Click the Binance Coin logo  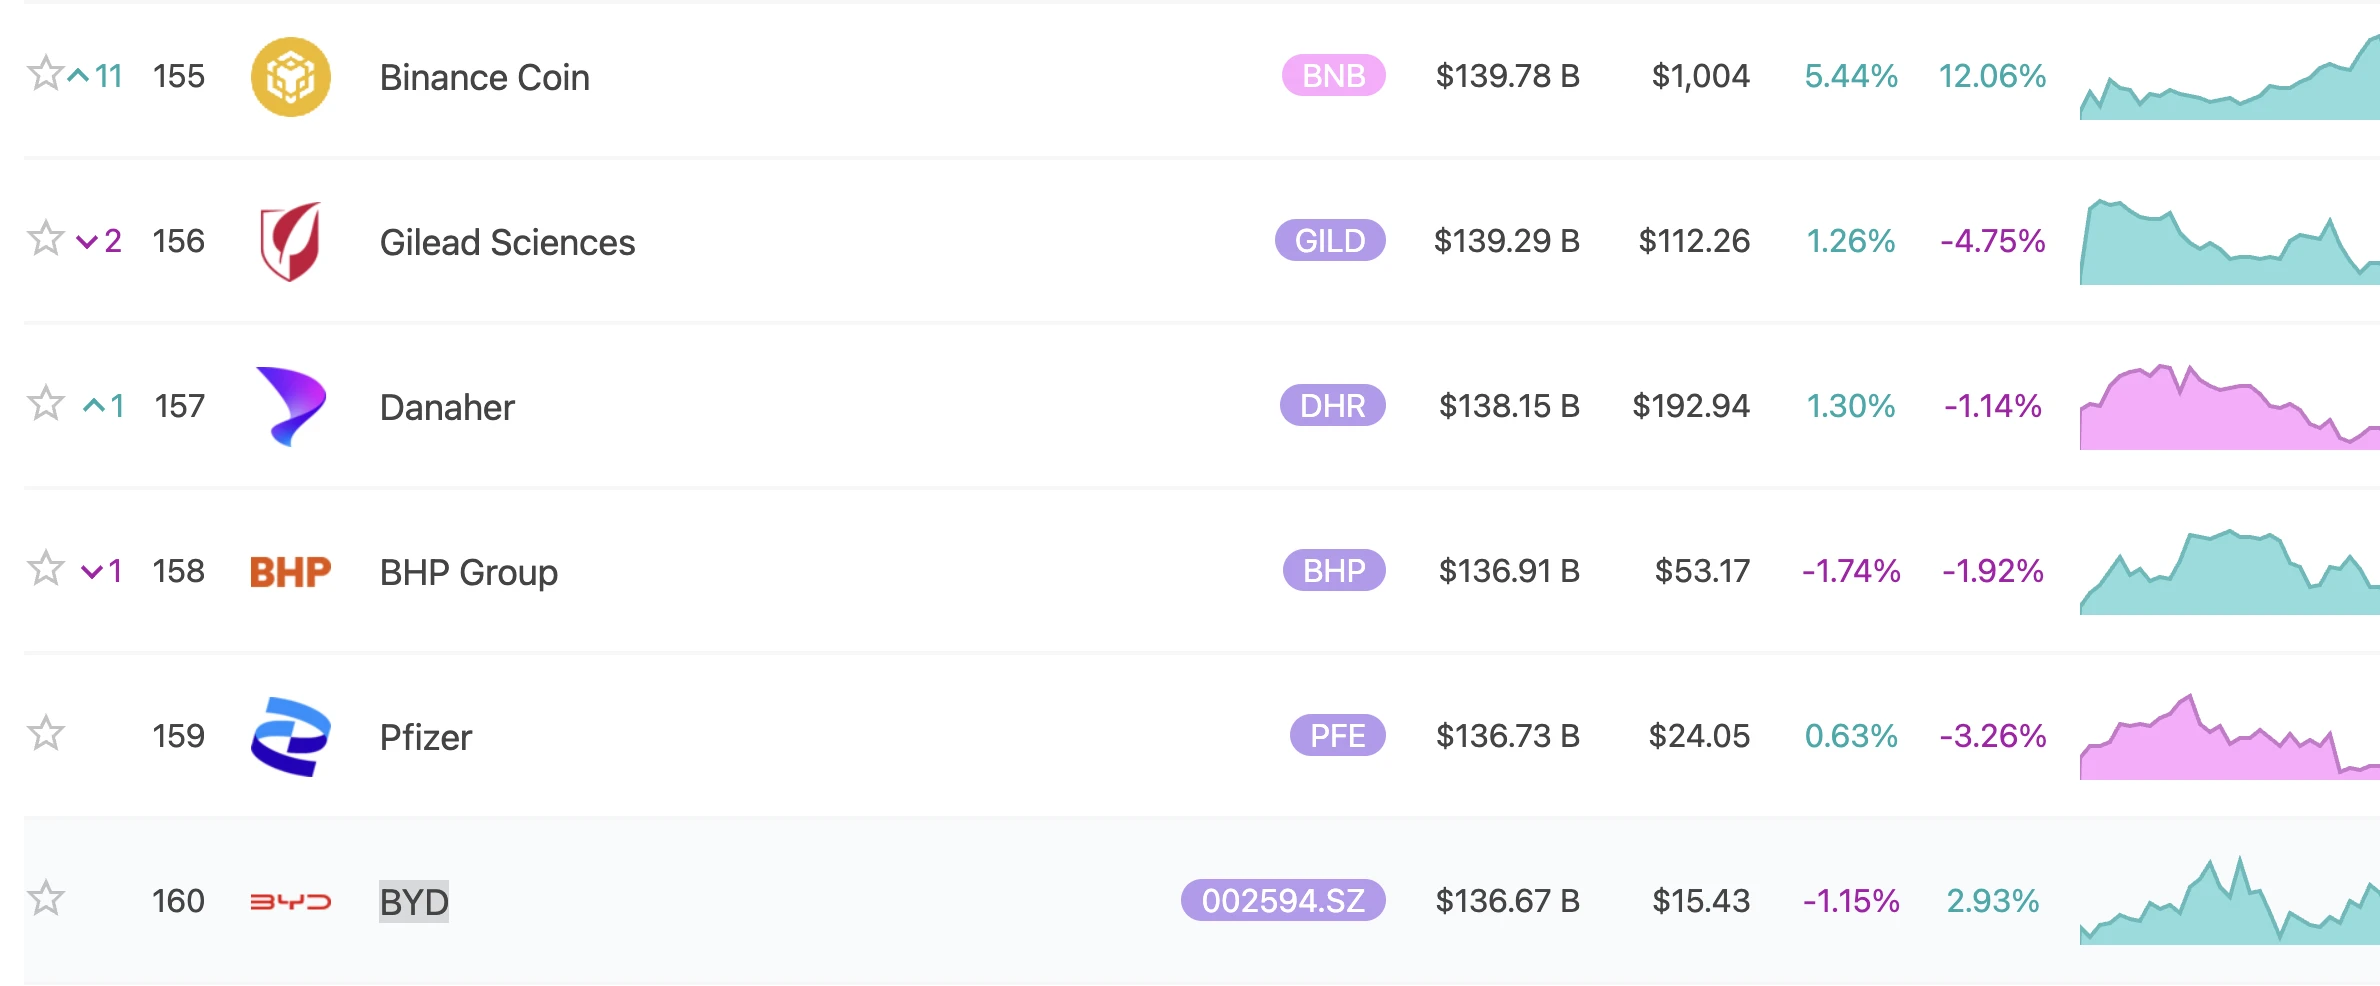coord(290,76)
